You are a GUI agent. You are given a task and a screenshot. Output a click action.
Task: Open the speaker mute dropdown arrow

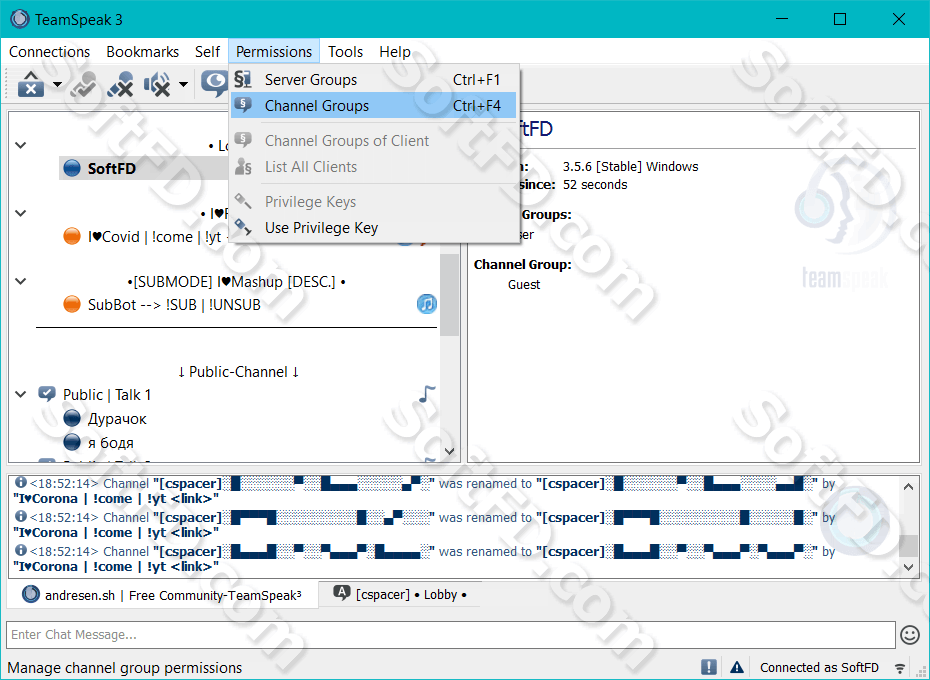coord(183,84)
